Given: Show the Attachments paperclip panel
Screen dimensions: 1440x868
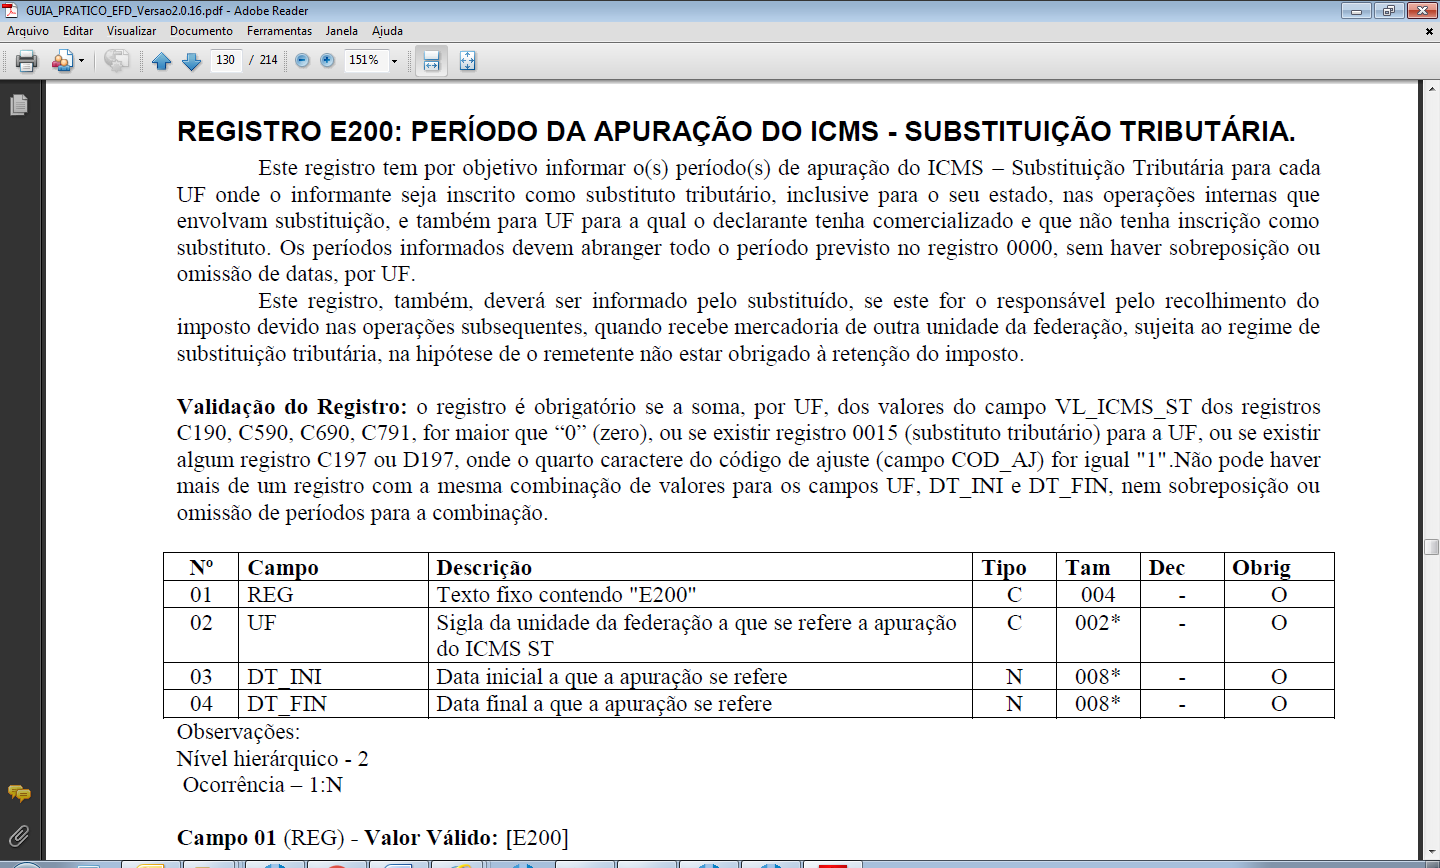Looking at the screenshot, I should 18,835.
